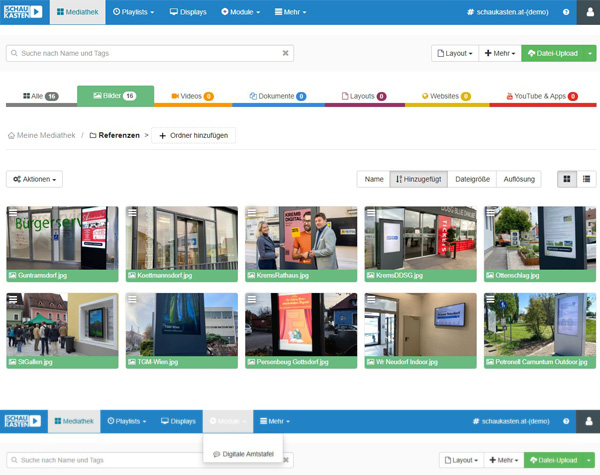Switch to list view display
Screen dimensions: 600x475
coord(586,179)
